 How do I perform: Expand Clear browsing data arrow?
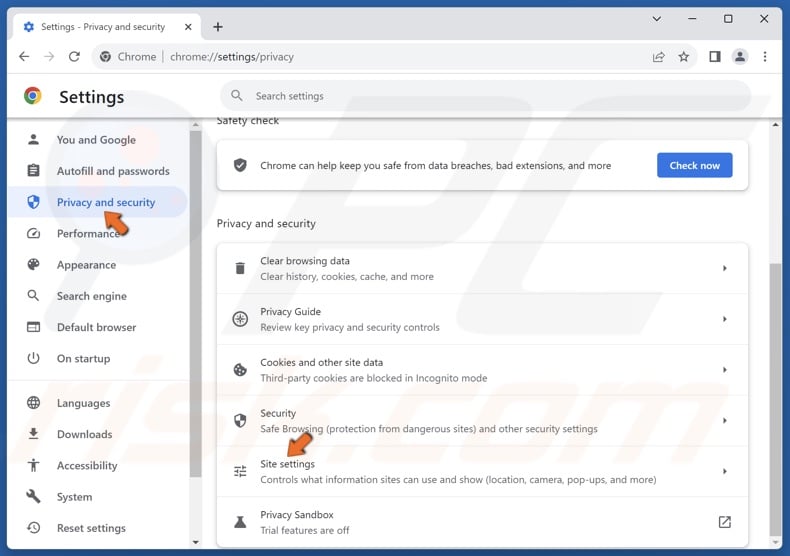(725, 268)
